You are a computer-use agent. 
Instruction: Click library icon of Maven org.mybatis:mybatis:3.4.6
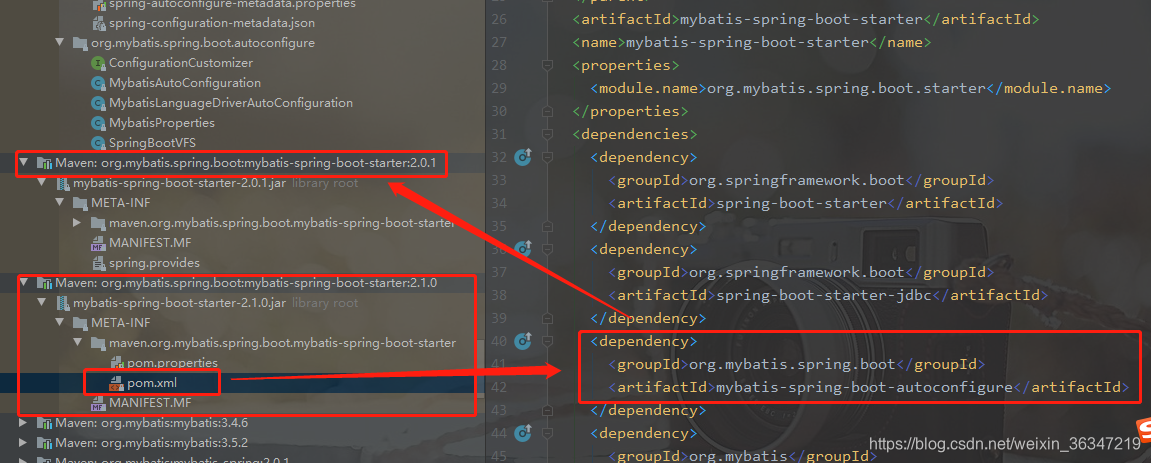(x=44, y=423)
